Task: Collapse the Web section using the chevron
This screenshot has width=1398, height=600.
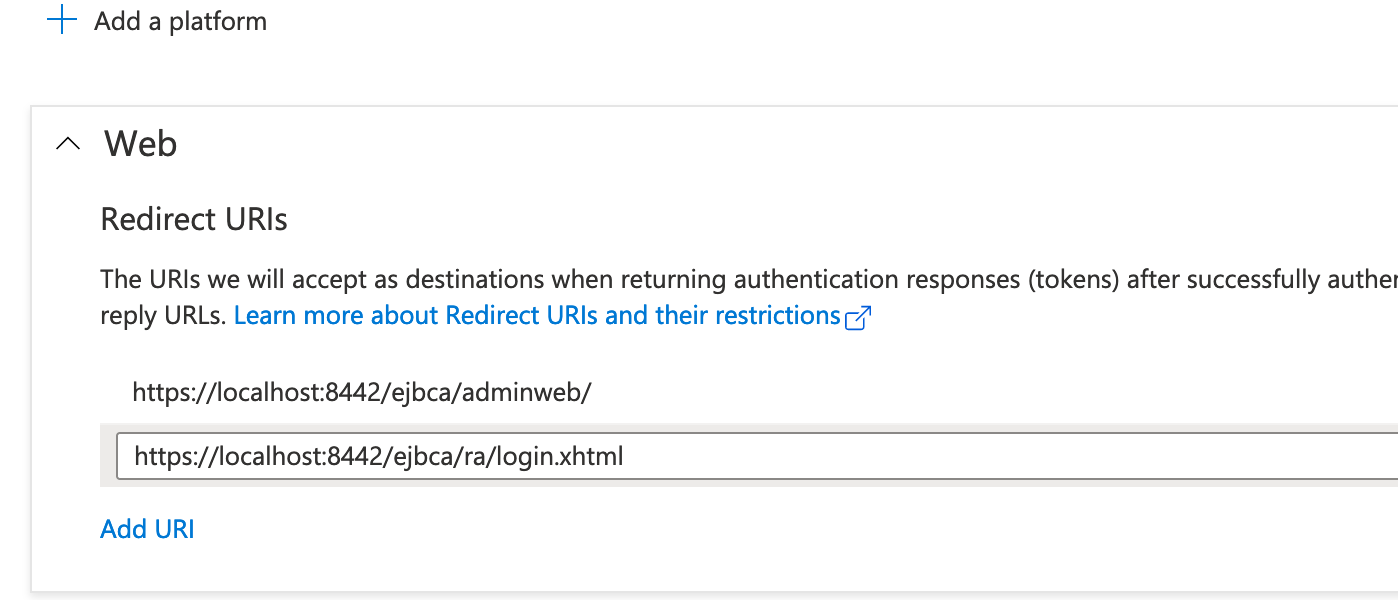Action: click(68, 144)
